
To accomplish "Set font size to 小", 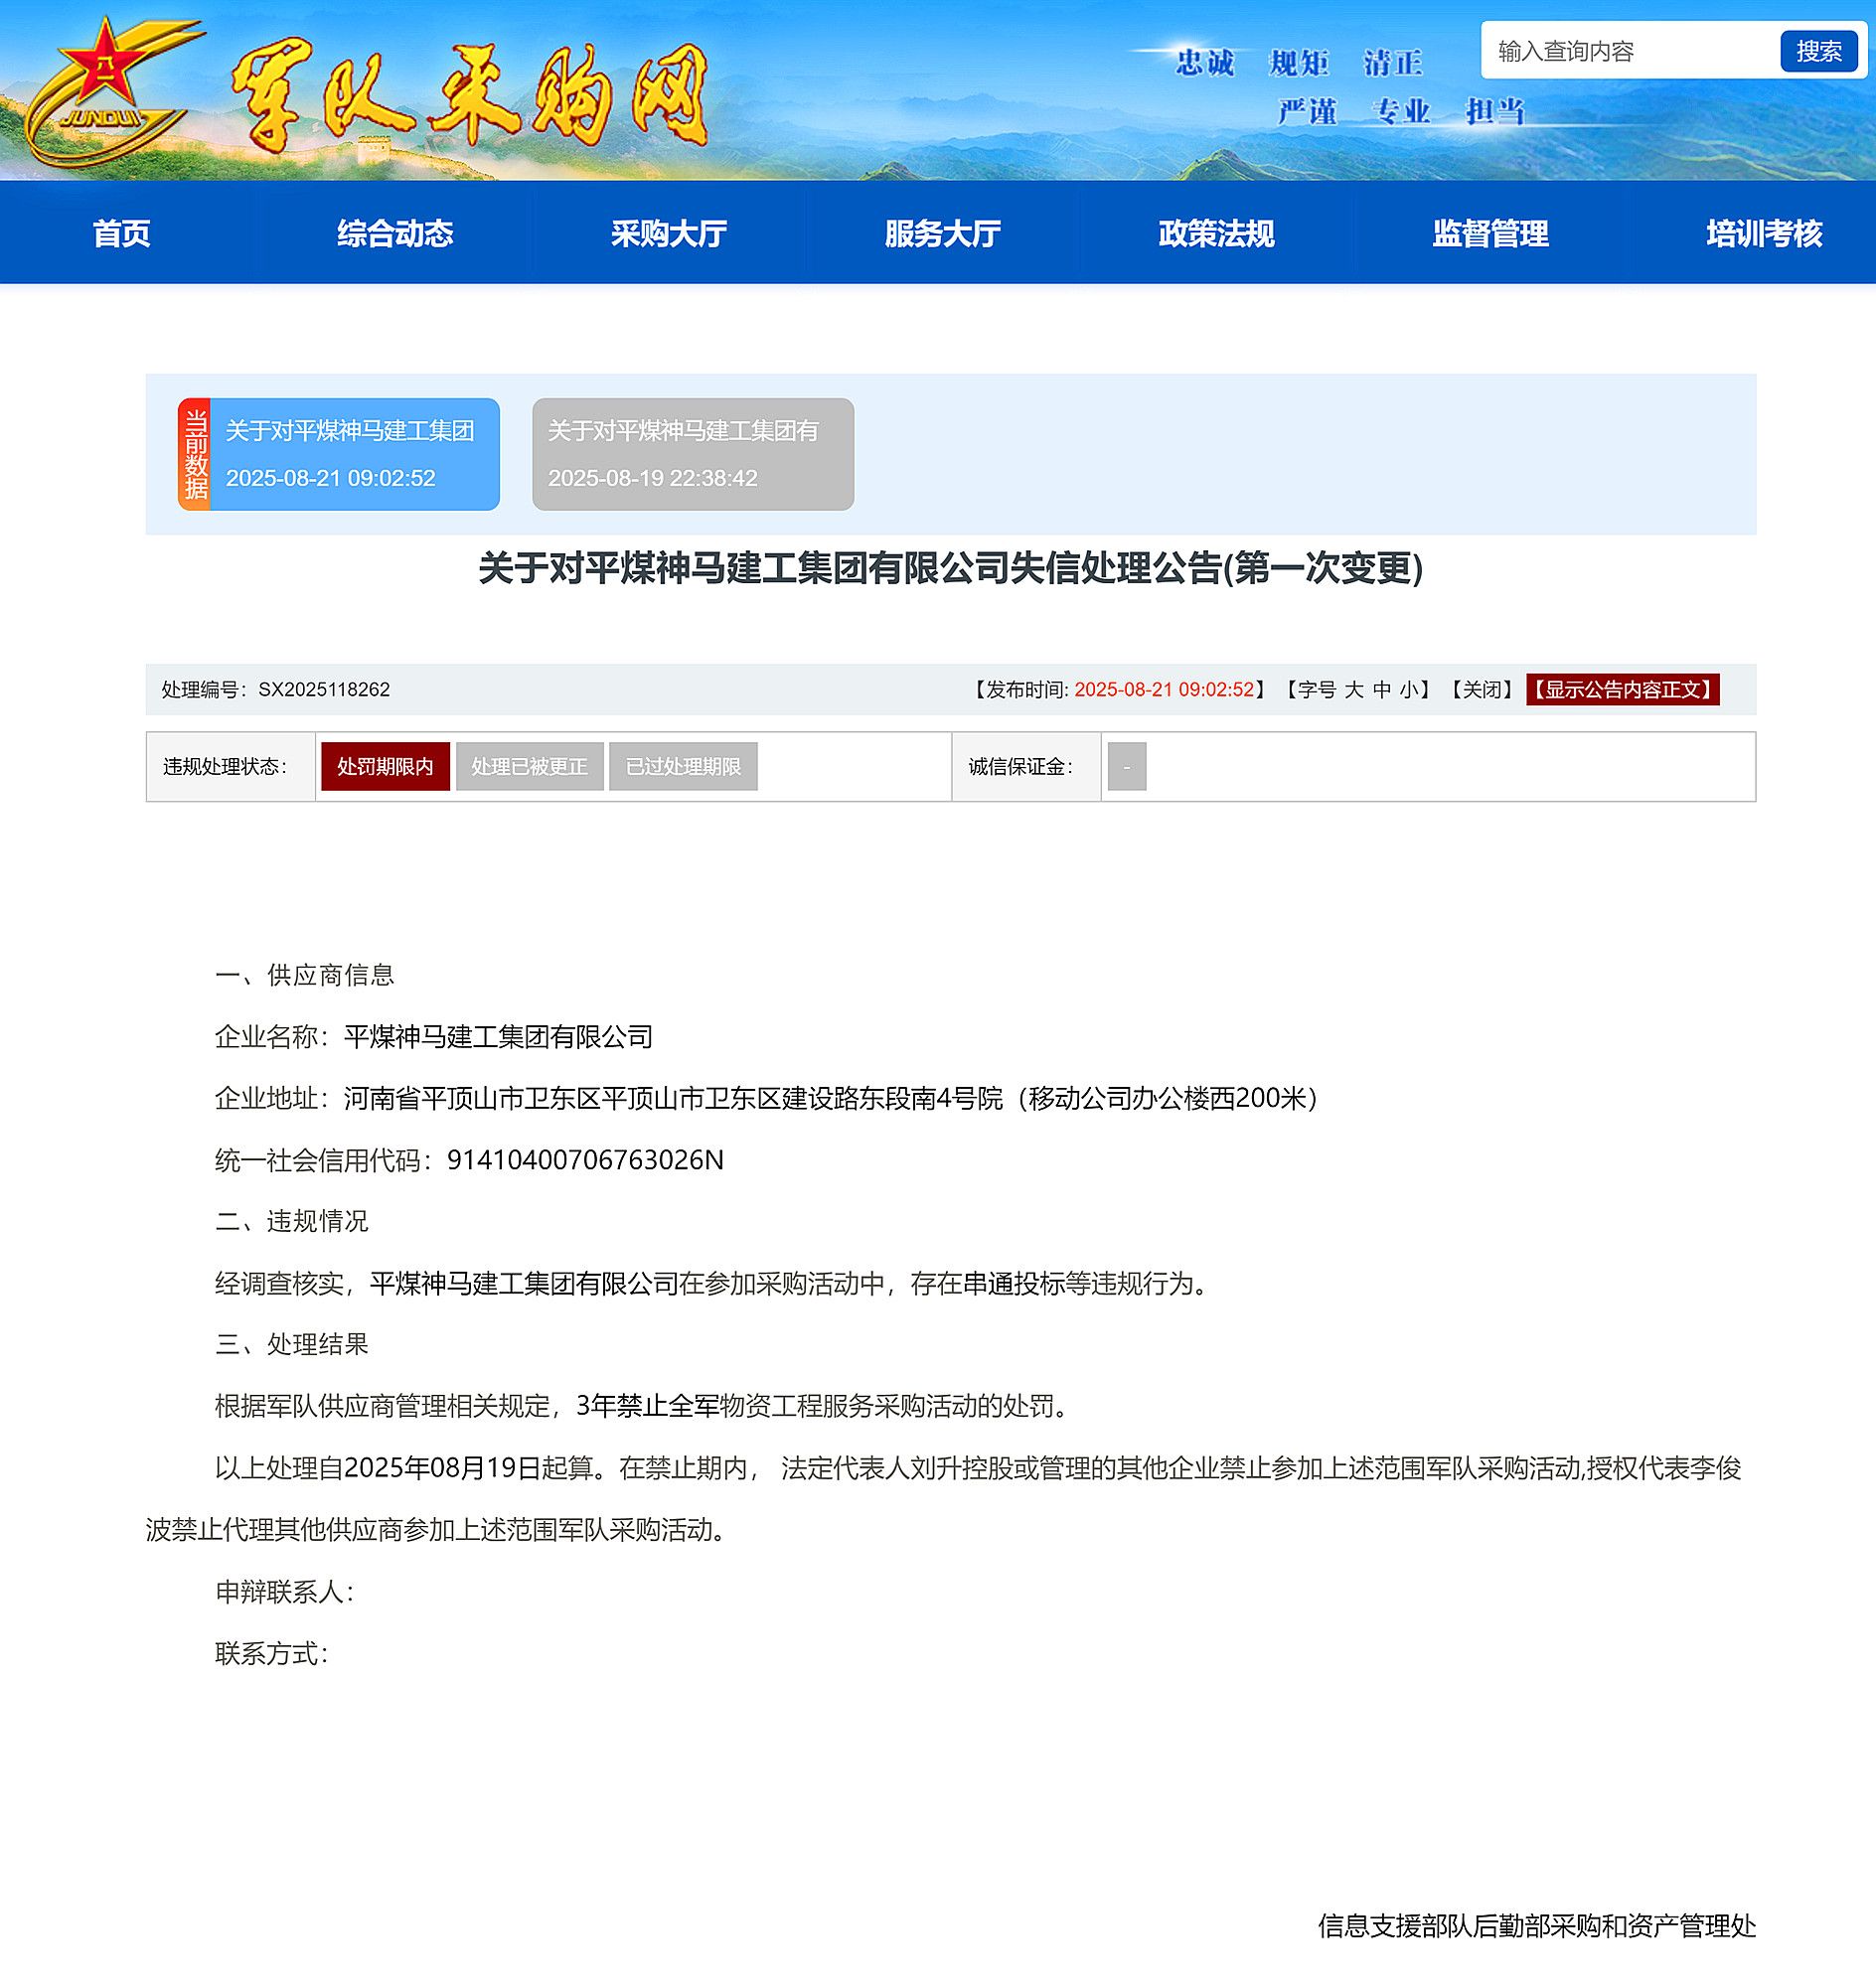I will click(x=1410, y=689).
